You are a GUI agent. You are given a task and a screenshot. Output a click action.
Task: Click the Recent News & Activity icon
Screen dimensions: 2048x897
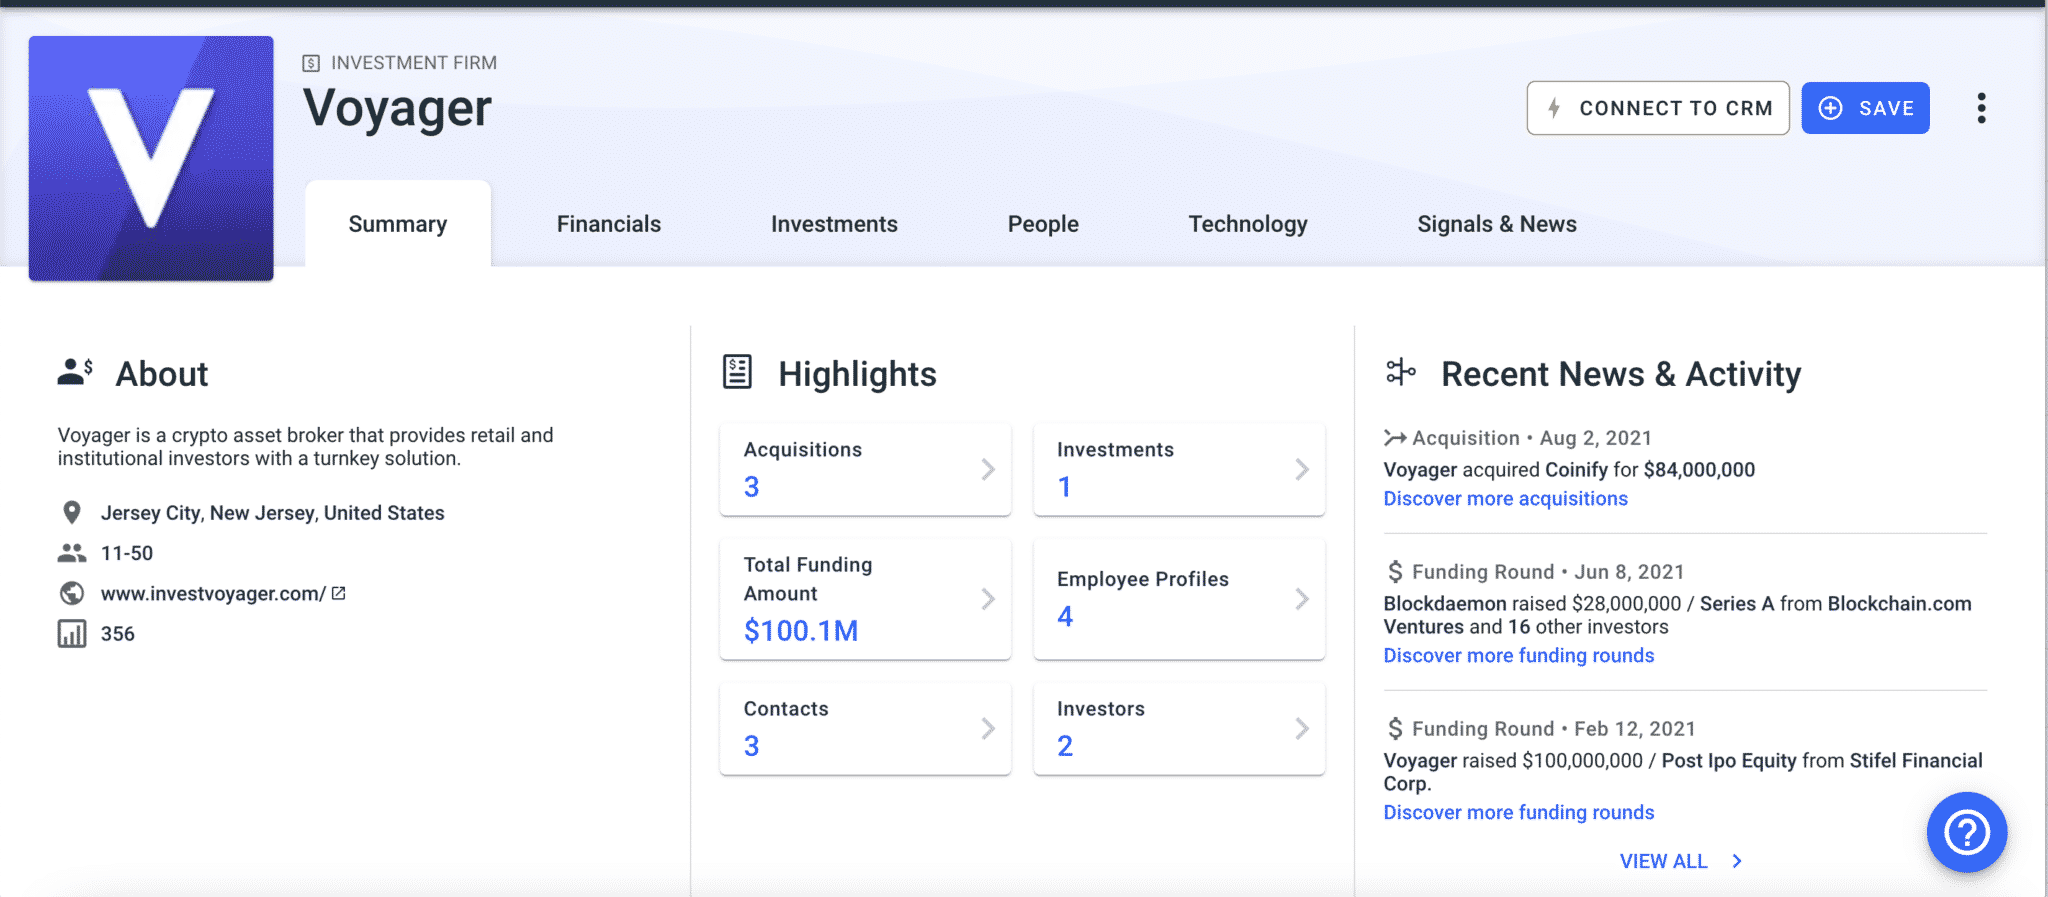click(x=1401, y=372)
